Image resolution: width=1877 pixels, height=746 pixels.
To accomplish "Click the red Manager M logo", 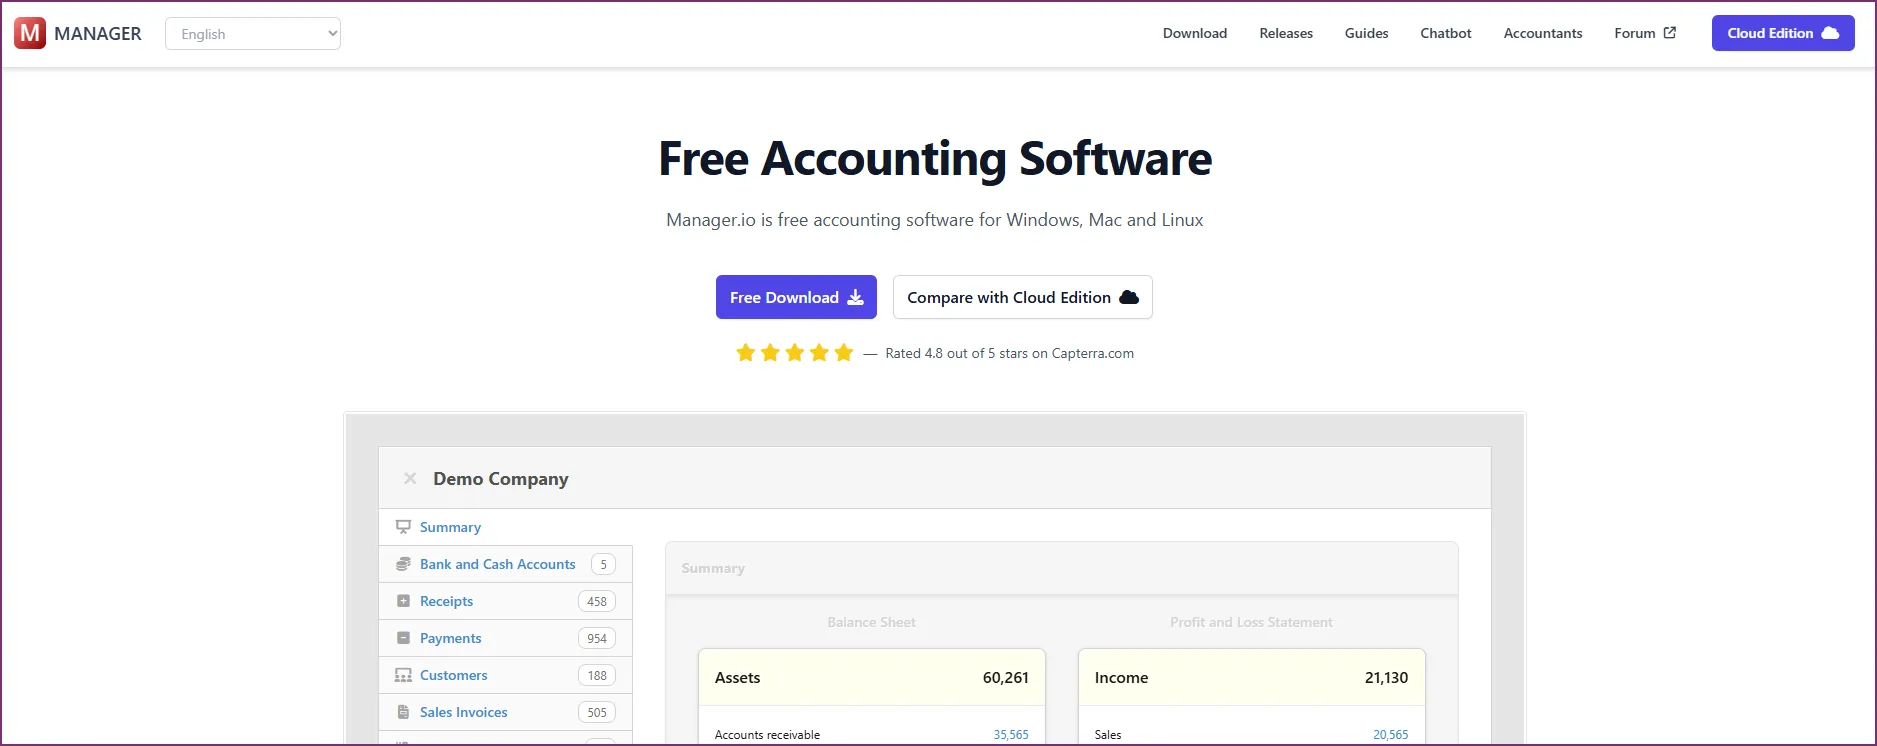I will coord(30,33).
